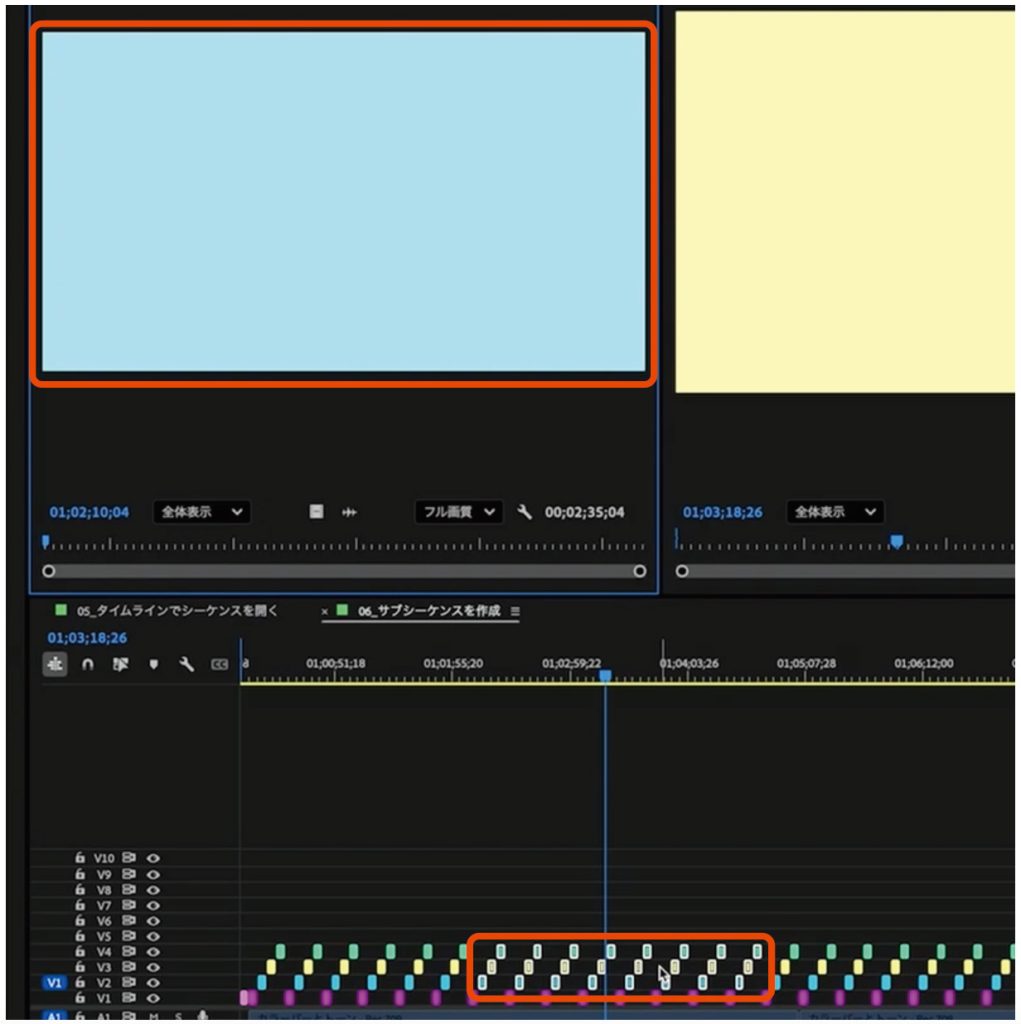Open the source monitor wrench settings

click(x=524, y=512)
